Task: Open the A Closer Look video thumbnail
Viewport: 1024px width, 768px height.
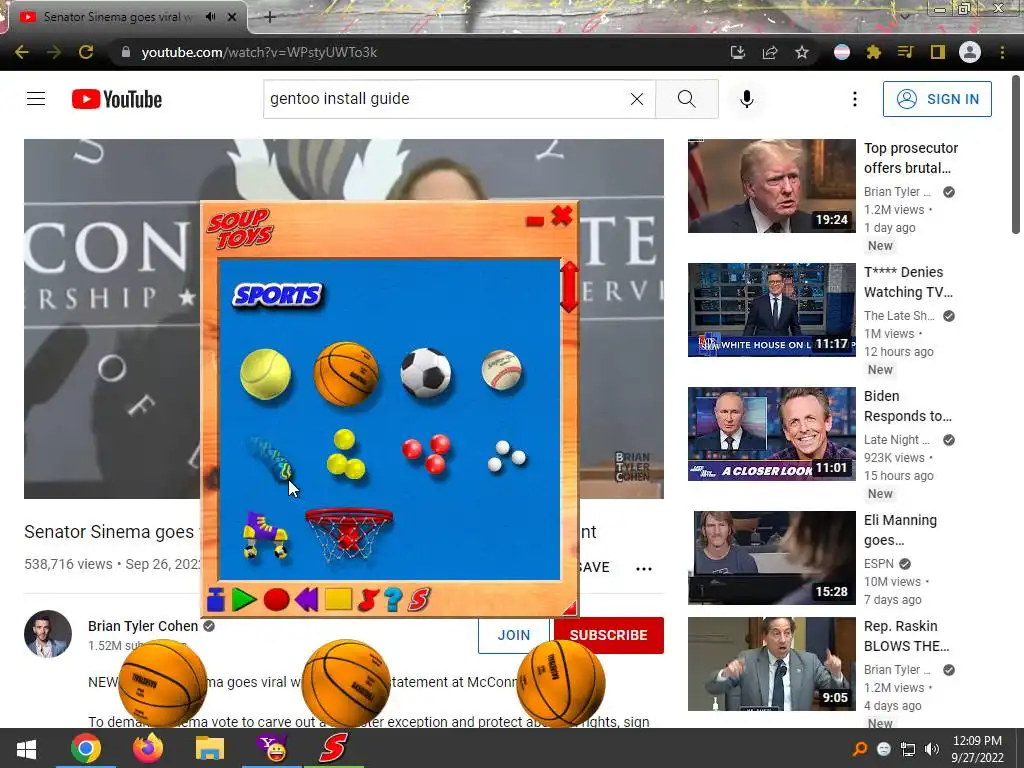Action: (771, 434)
